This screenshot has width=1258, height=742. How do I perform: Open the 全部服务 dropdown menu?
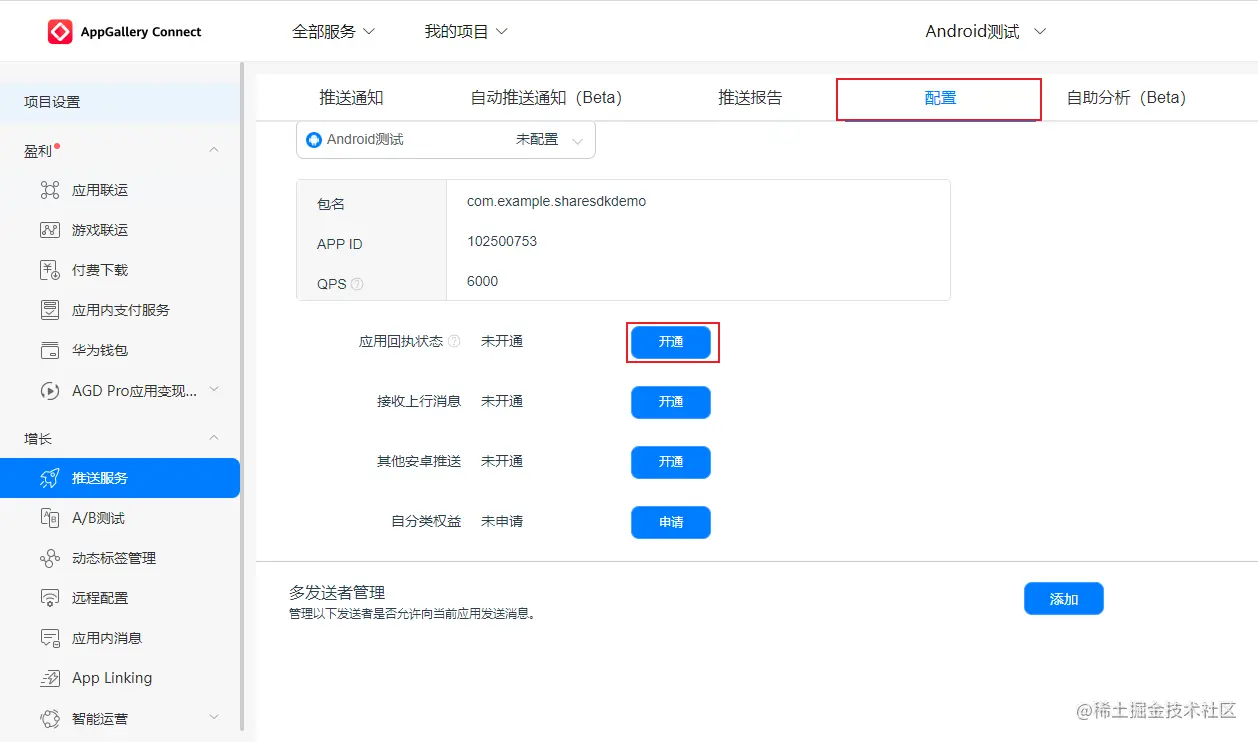[334, 31]
